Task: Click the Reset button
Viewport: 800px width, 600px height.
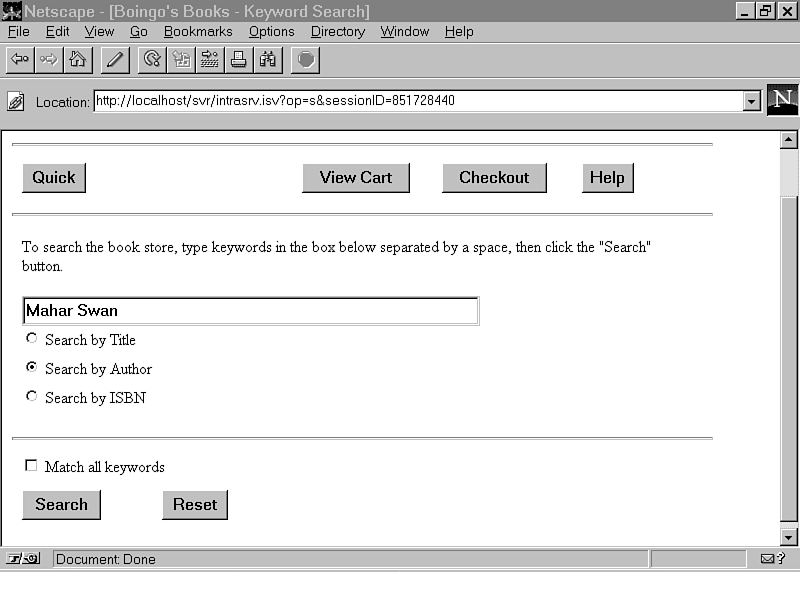Action: (x=195, y=505)
